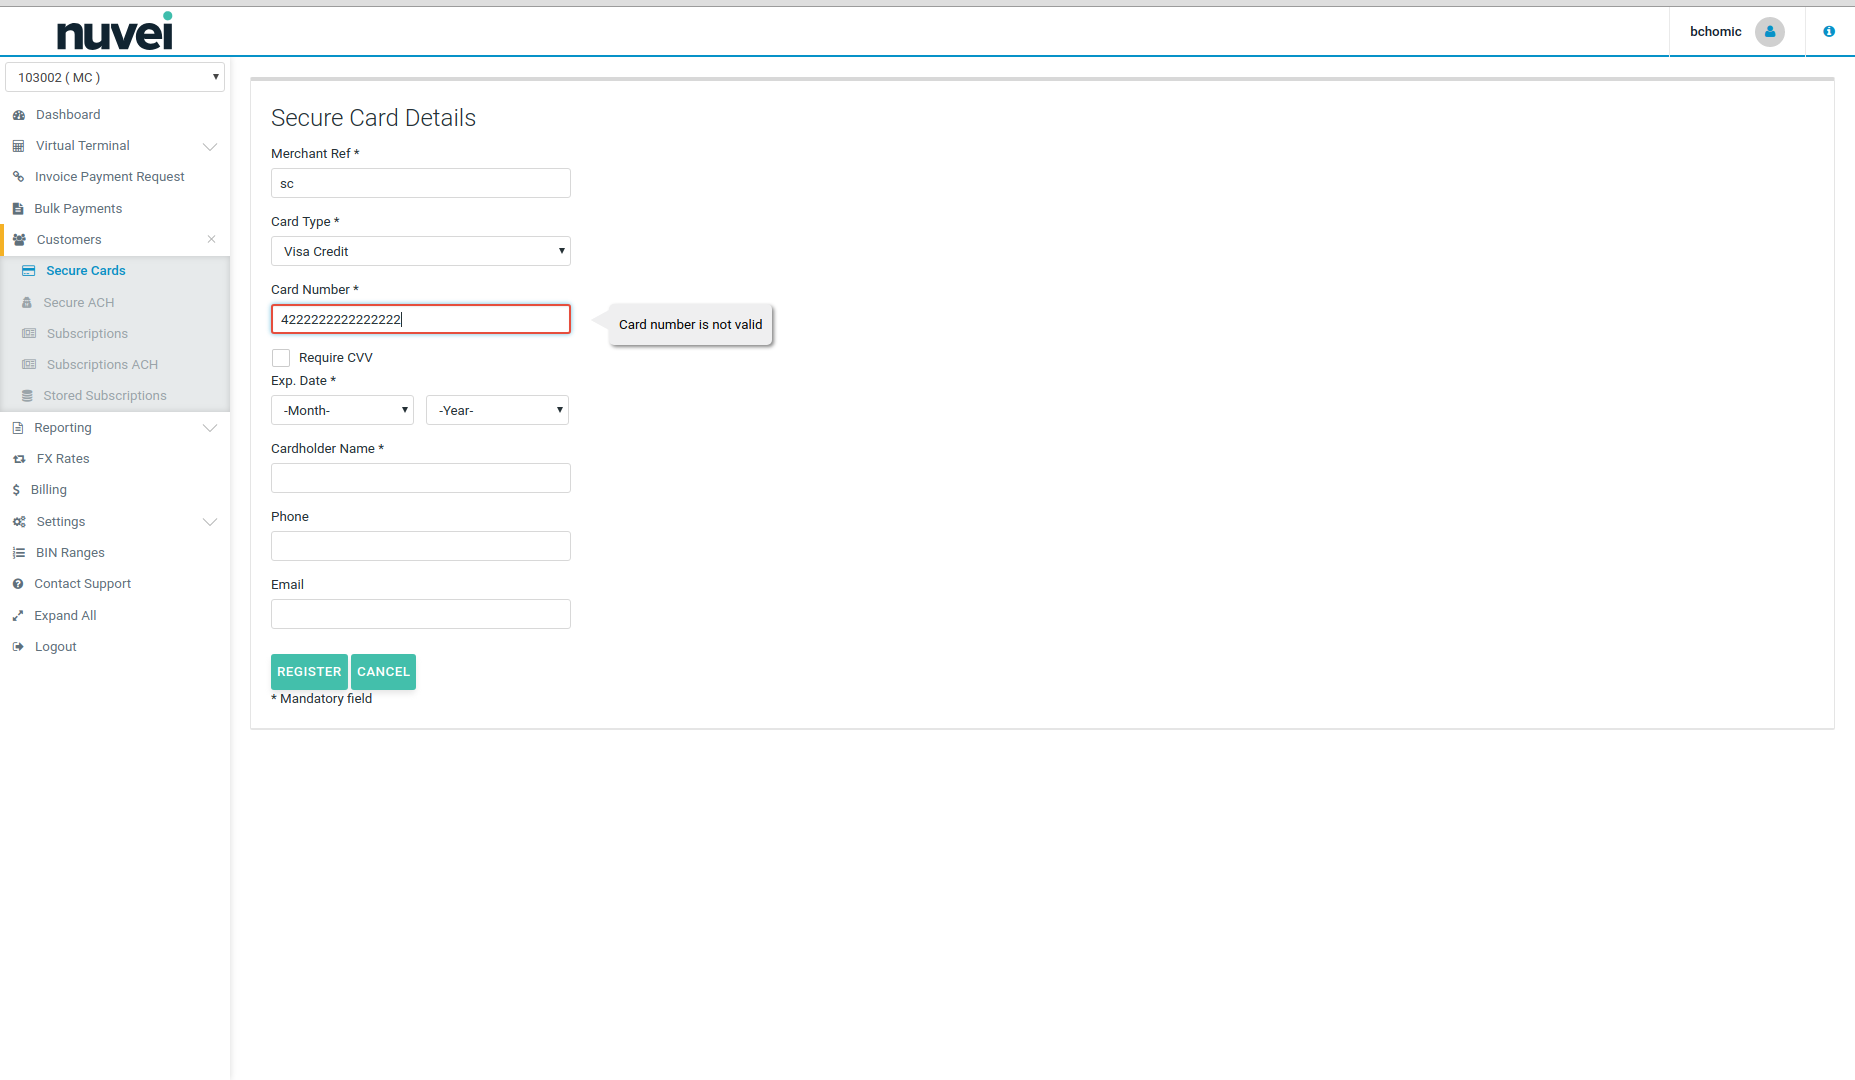Click the Contact Support help icon
Image resolution: width=1855 pixels, height=1080 pixels.
18,584
